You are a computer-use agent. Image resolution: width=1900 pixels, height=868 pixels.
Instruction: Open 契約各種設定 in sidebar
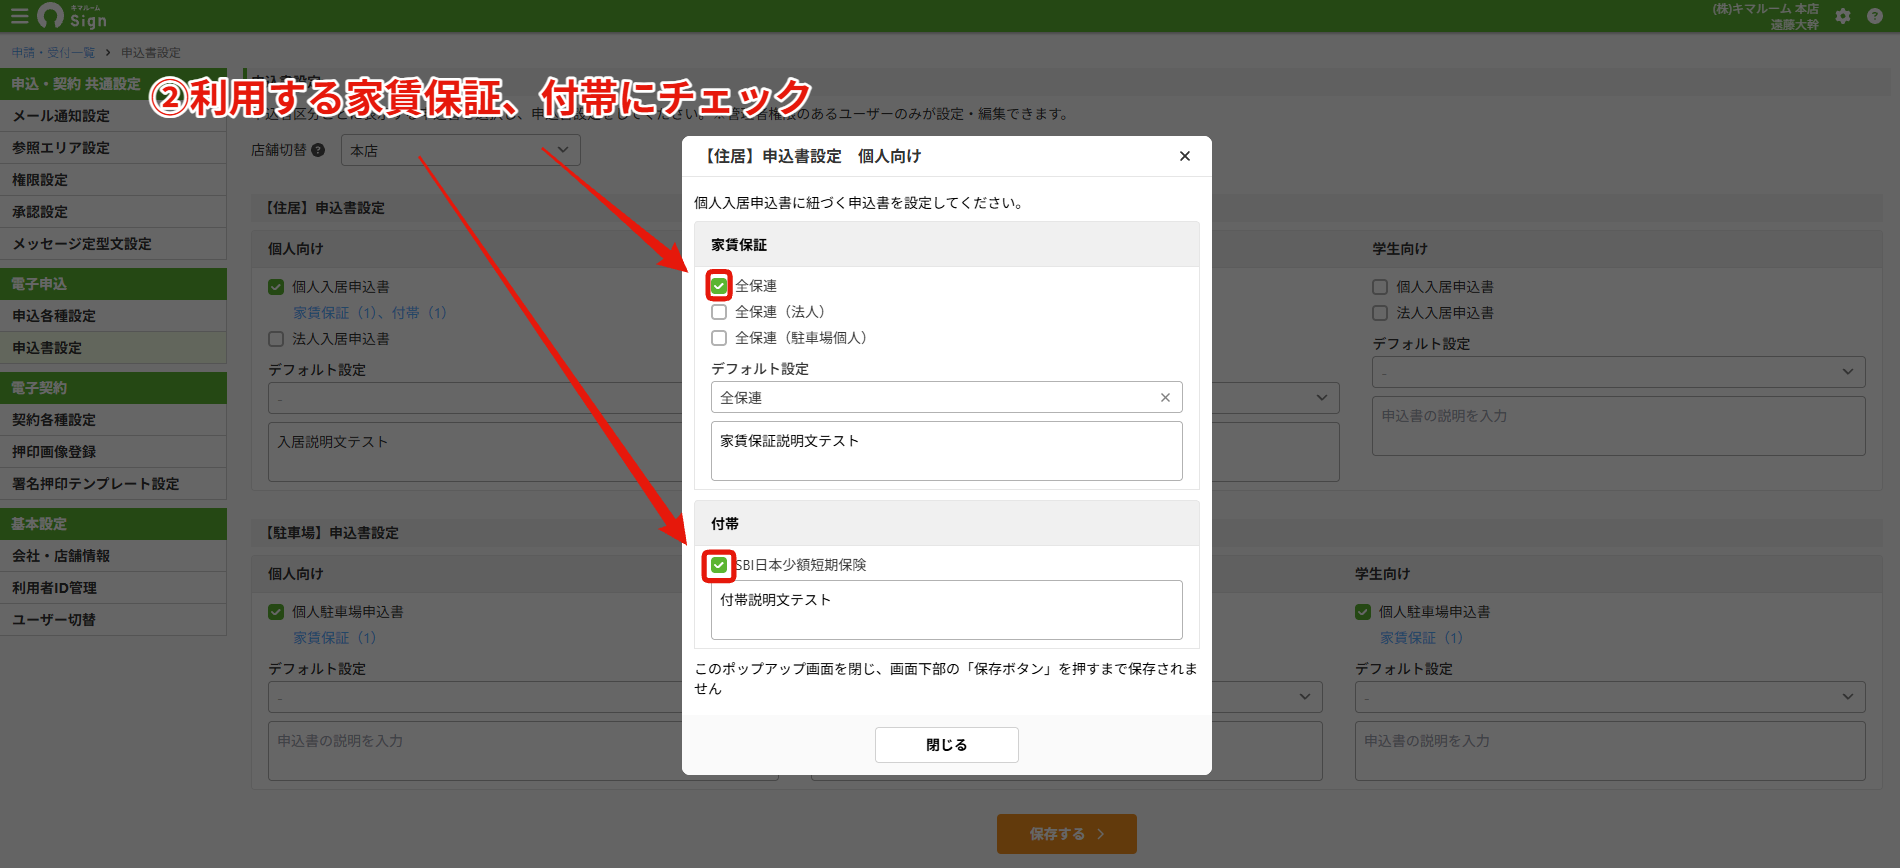pyautogui.click(x=113, y=420)
